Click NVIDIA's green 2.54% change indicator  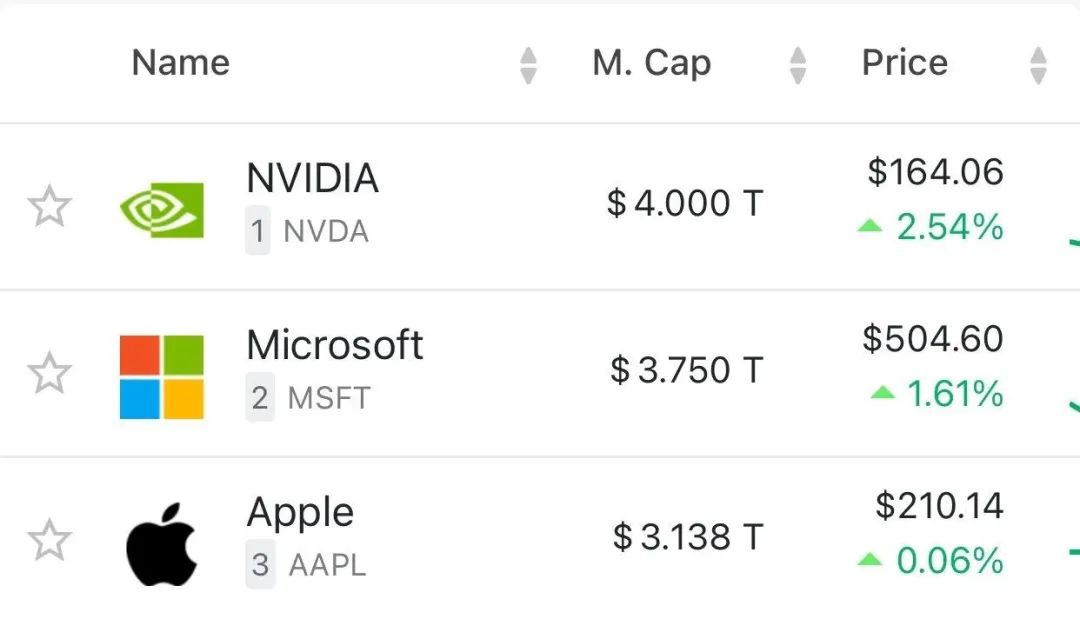click(931, 227)
